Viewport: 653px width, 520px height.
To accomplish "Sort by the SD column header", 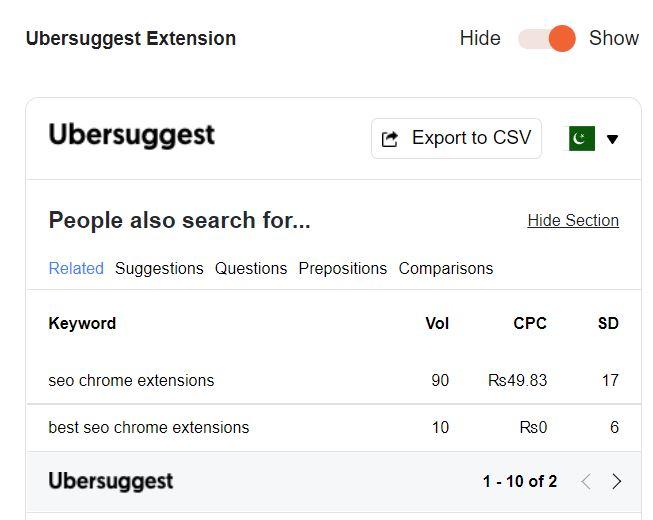I will [608, 323].
